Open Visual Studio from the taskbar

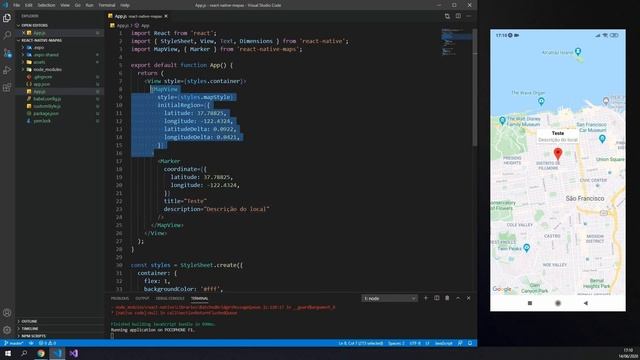(73, 353)
